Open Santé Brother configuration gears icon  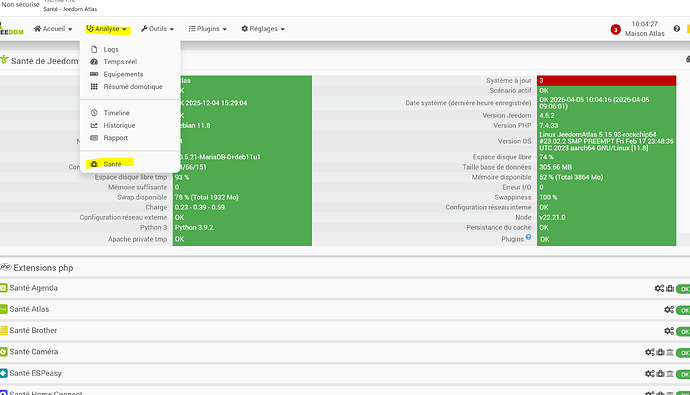tap(669, 331)
